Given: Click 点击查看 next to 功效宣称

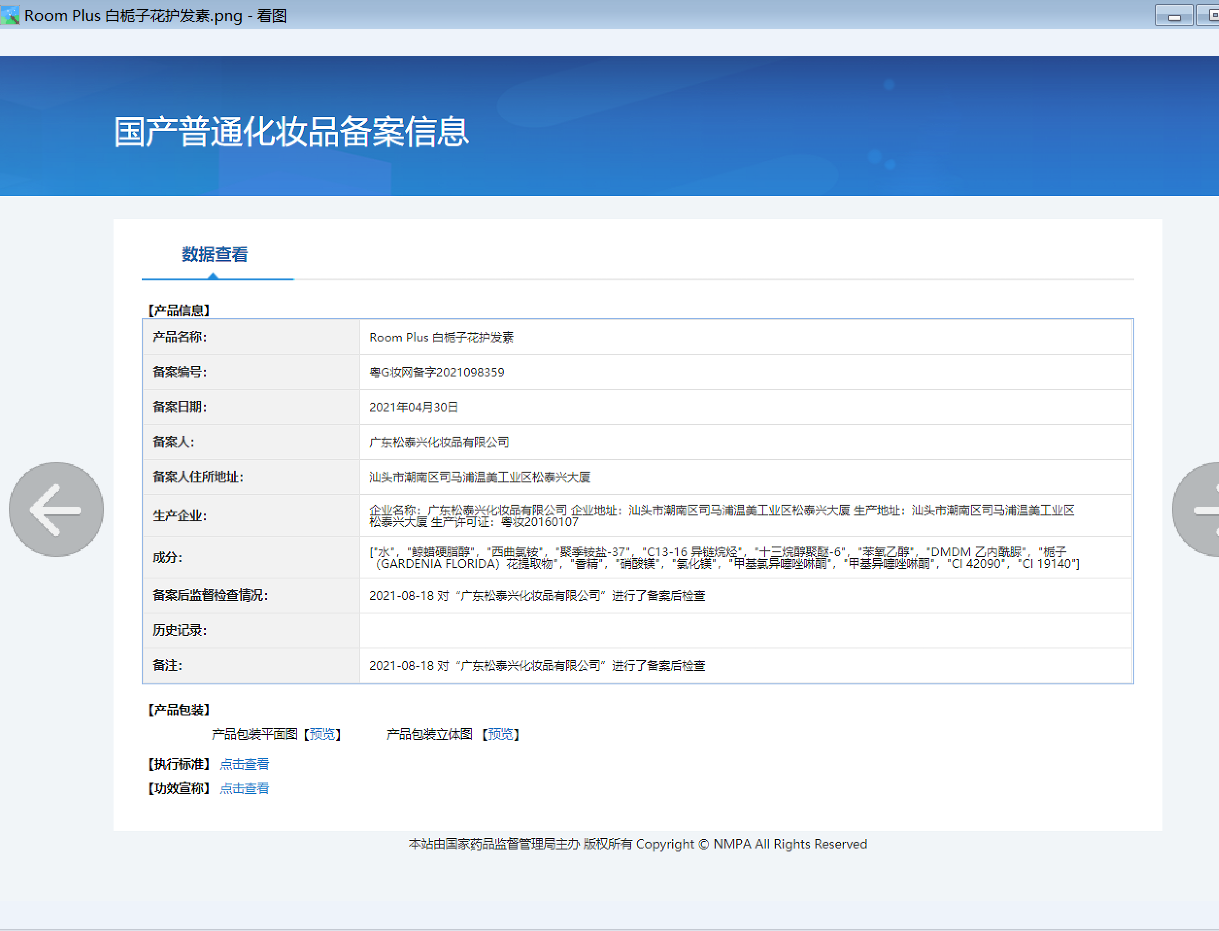Looking at the screenshot, I should tap(244, 788).
